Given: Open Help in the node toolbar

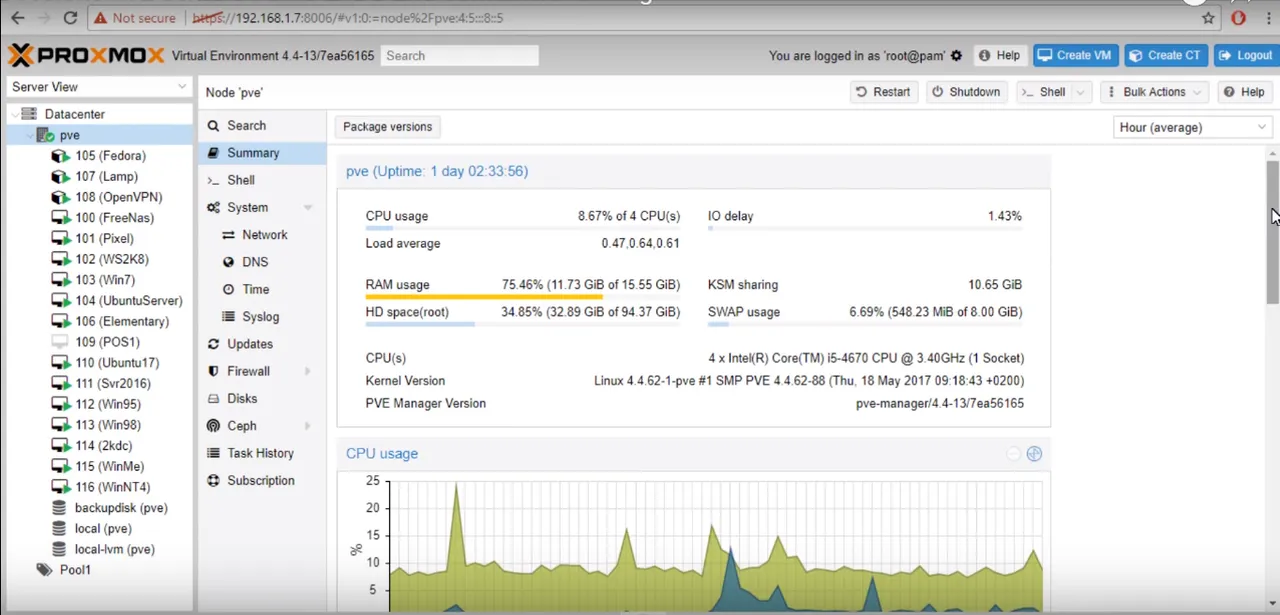Looking at the screenshot, I should point(1244,92).
